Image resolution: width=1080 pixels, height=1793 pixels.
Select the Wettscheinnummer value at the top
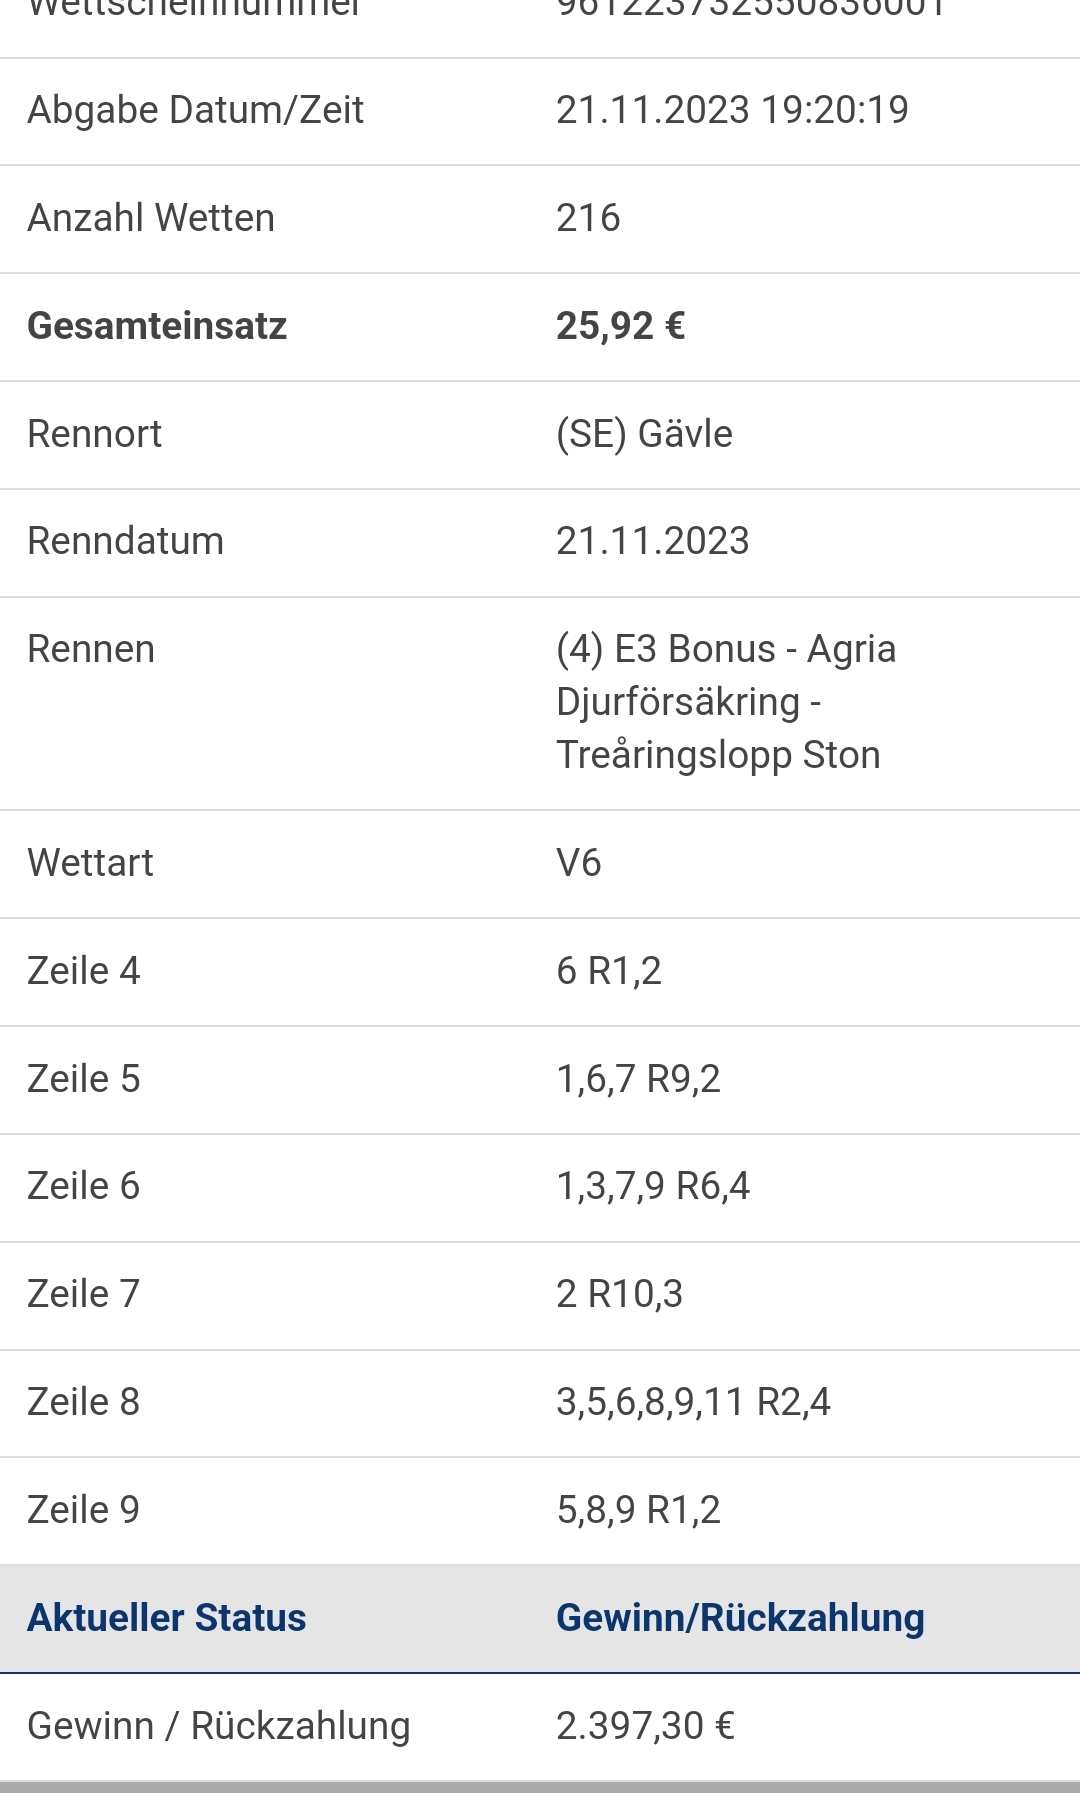pos(750,8)
